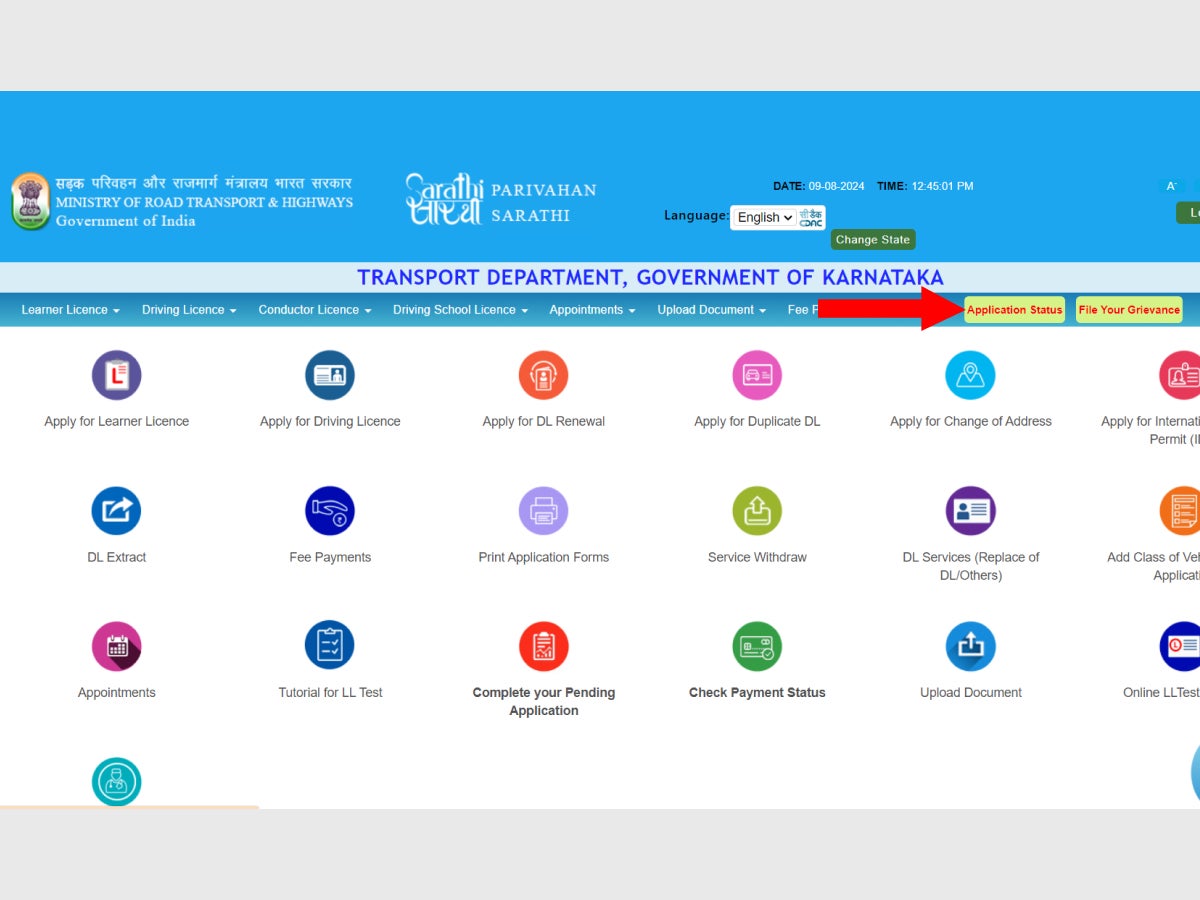Click Complete your Pending Application icon
This screenshot has width=1200, height=900.
(543, 645)
